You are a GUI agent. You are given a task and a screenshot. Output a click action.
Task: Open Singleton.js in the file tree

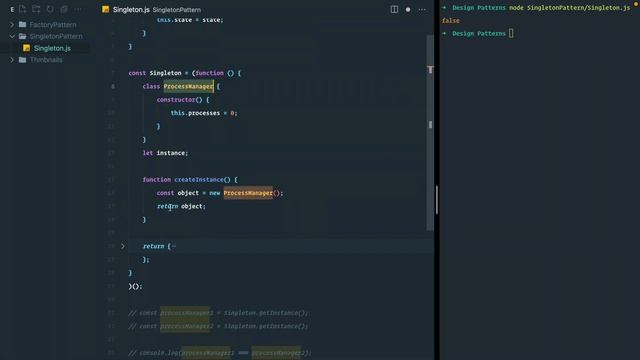(52, 48)
